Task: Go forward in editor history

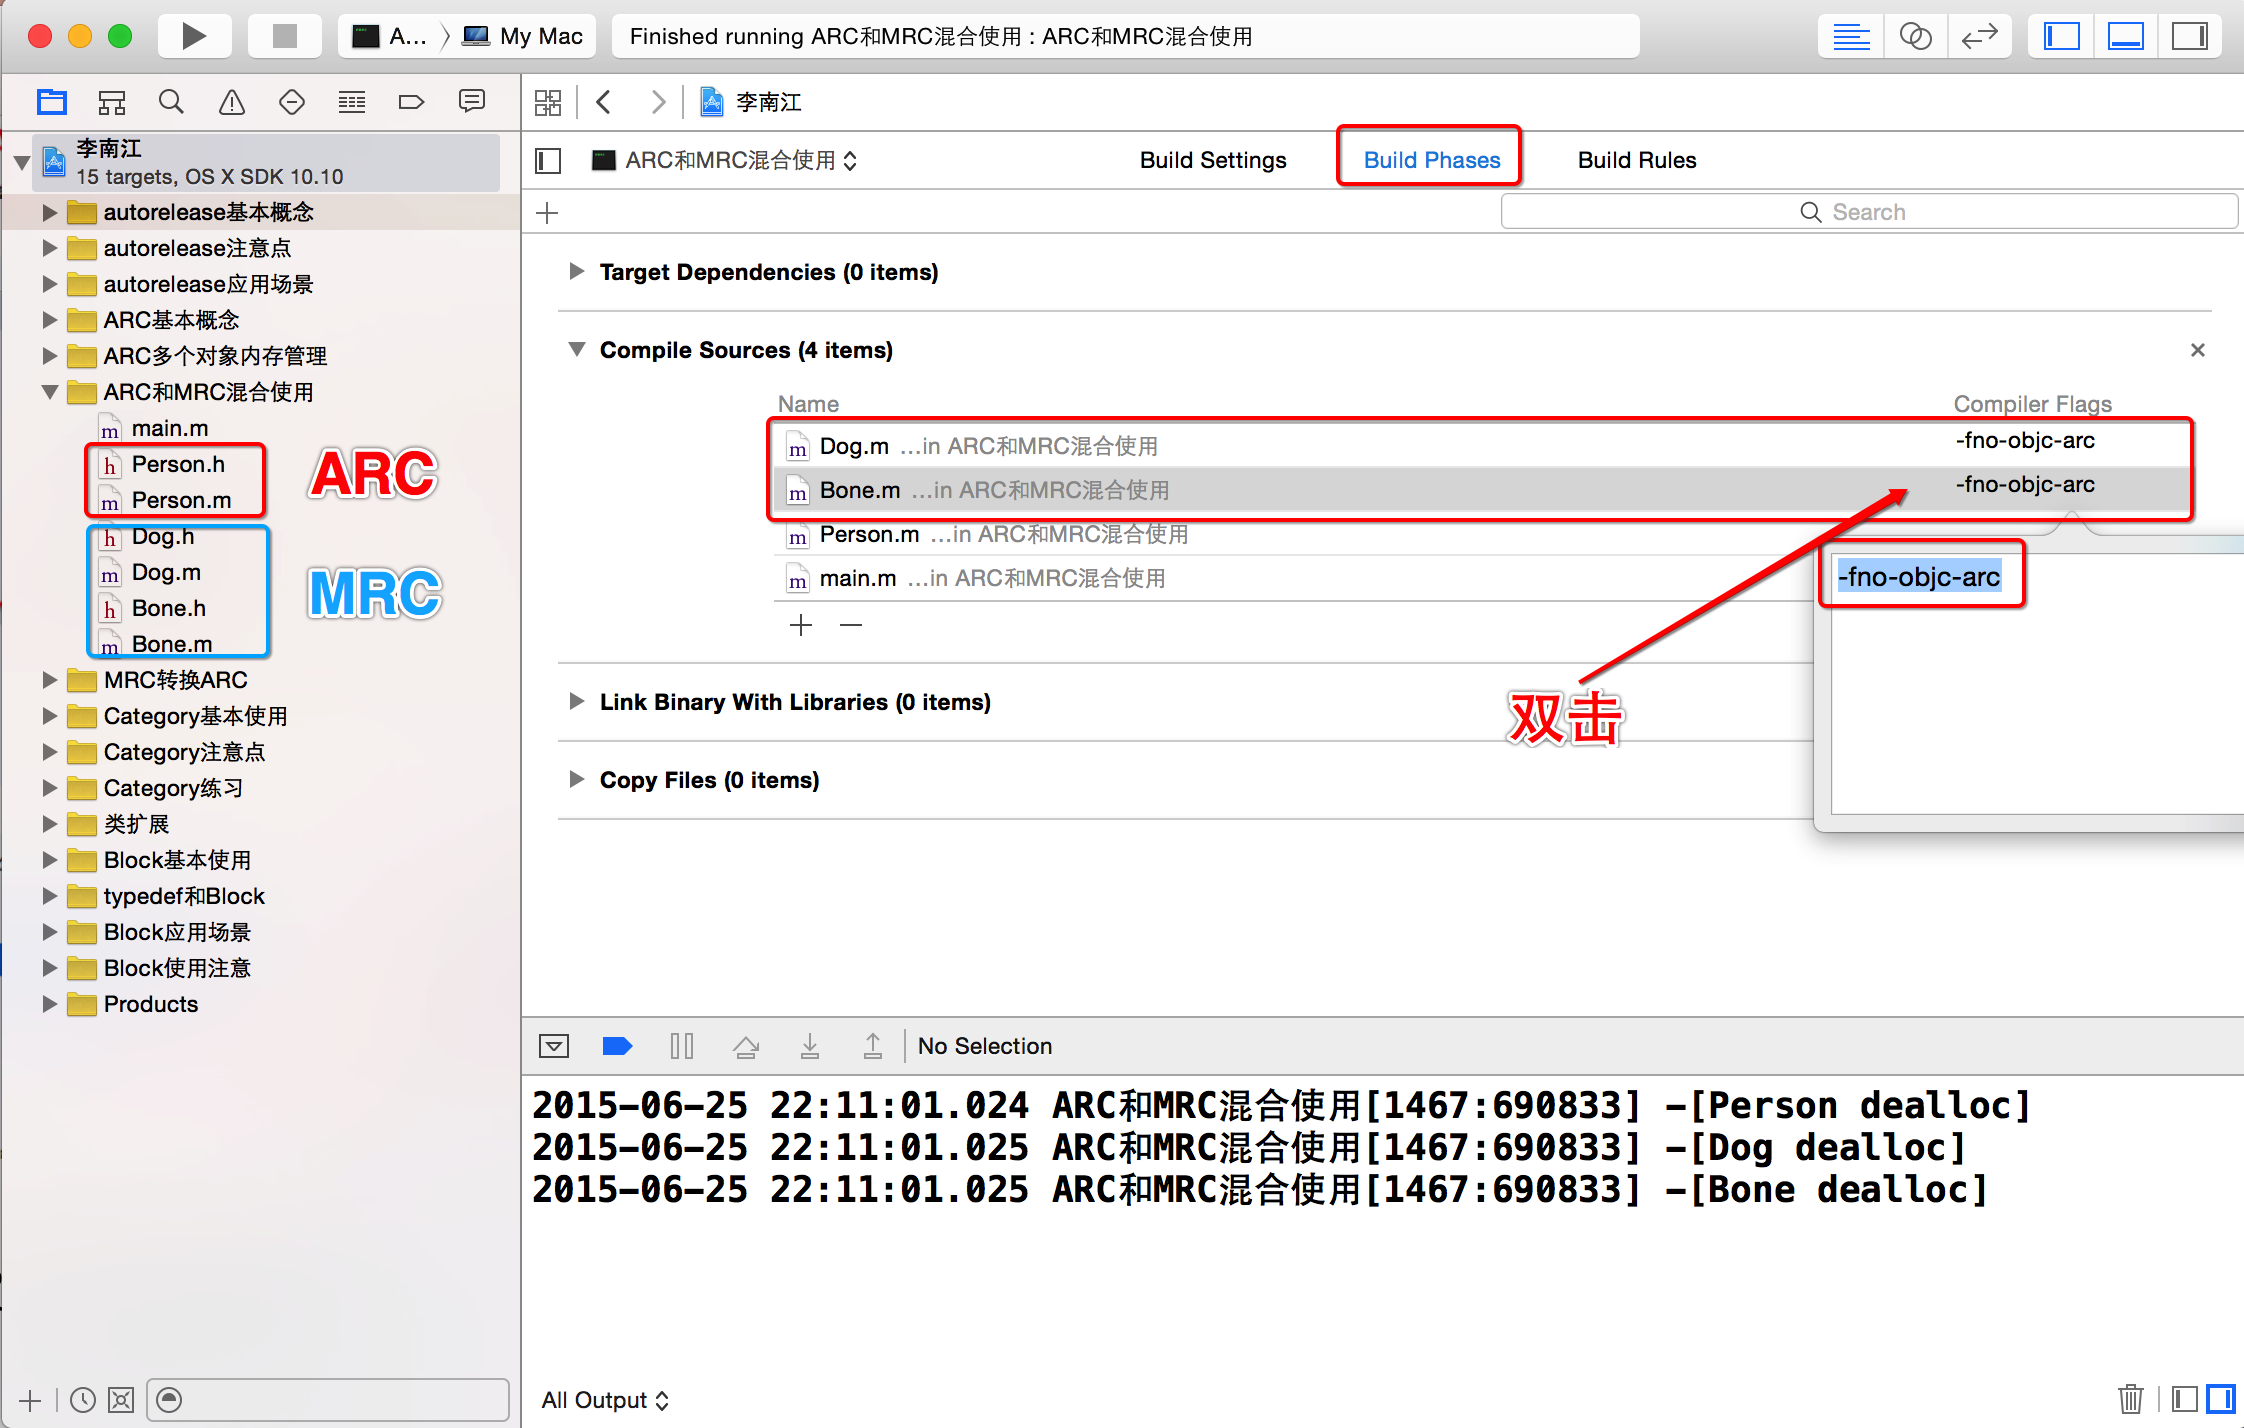Action: (x=658, y=102)
